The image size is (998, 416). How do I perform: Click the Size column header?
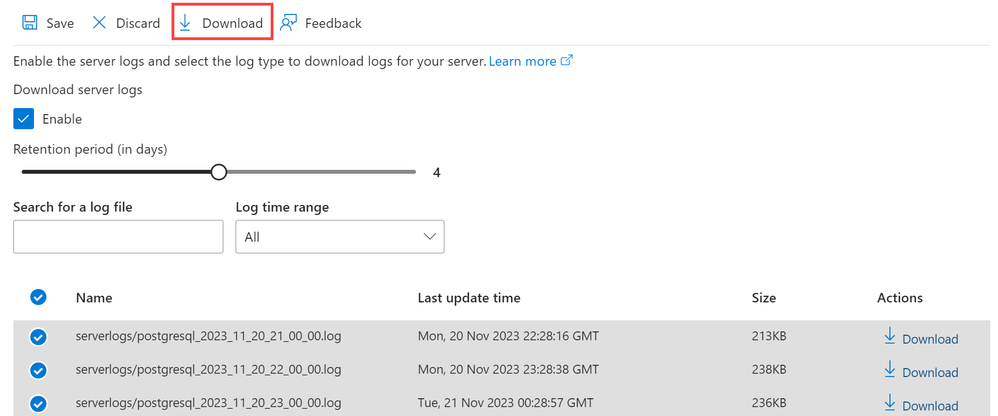point(763,297)
